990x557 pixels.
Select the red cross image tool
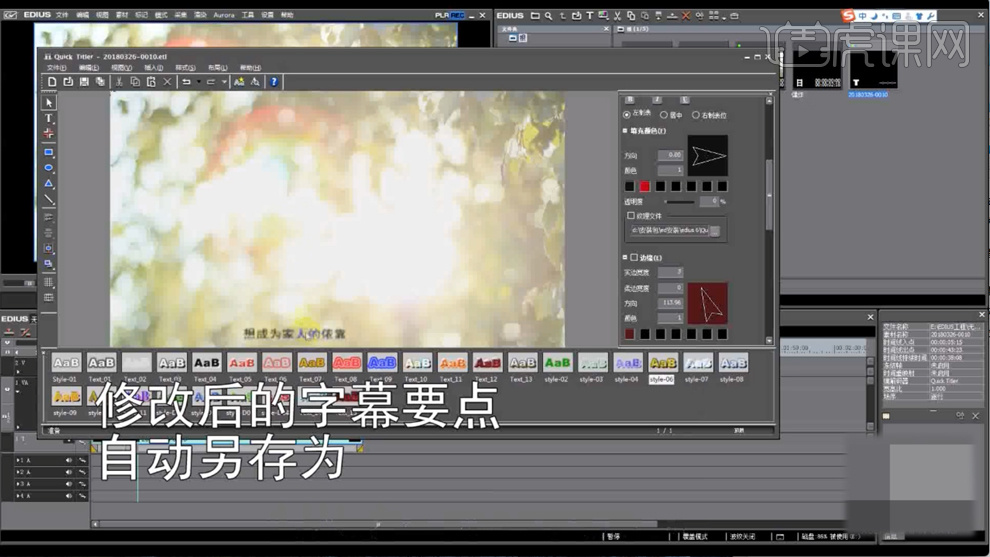click(x=49, y=133)
